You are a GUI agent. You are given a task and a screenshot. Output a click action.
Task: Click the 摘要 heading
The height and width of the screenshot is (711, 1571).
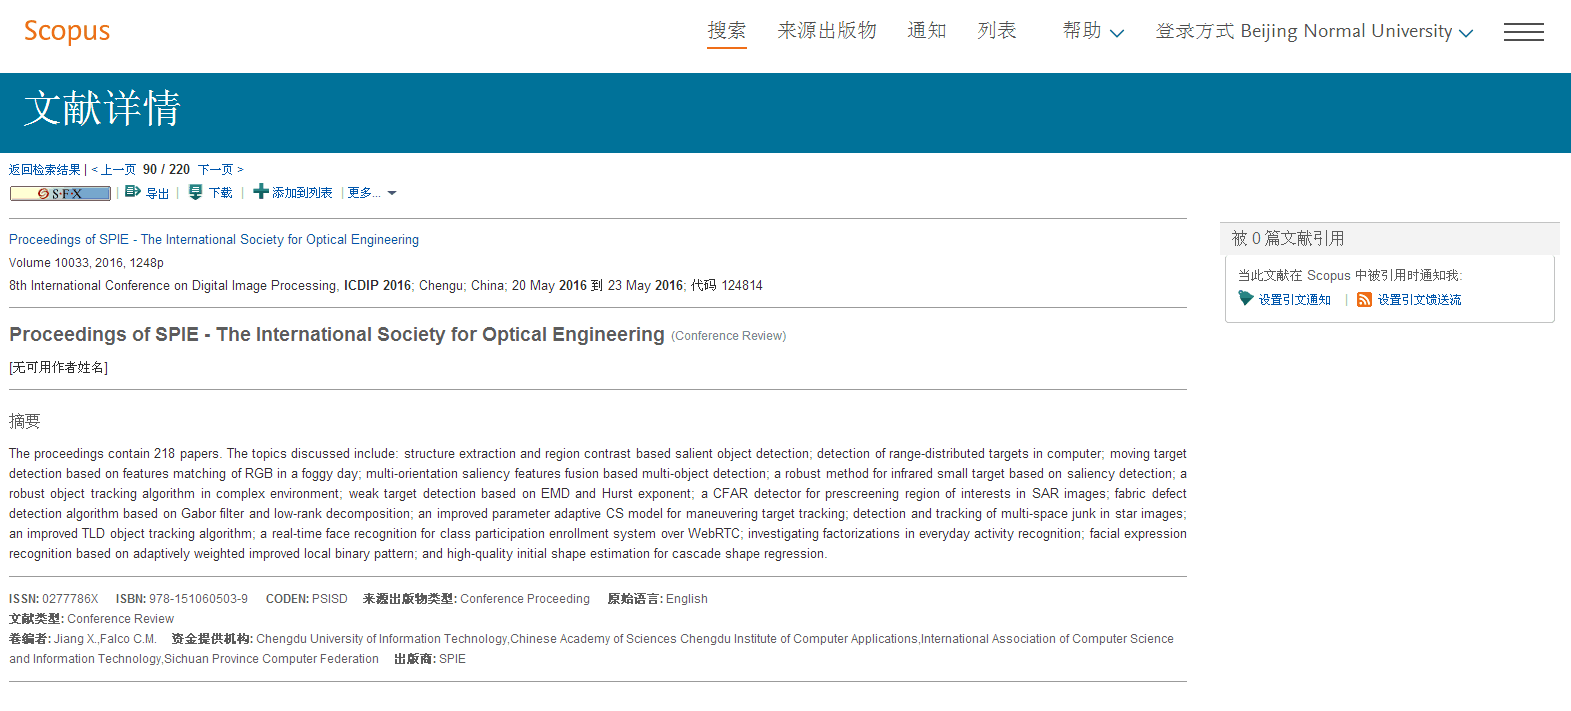point(25,421)
